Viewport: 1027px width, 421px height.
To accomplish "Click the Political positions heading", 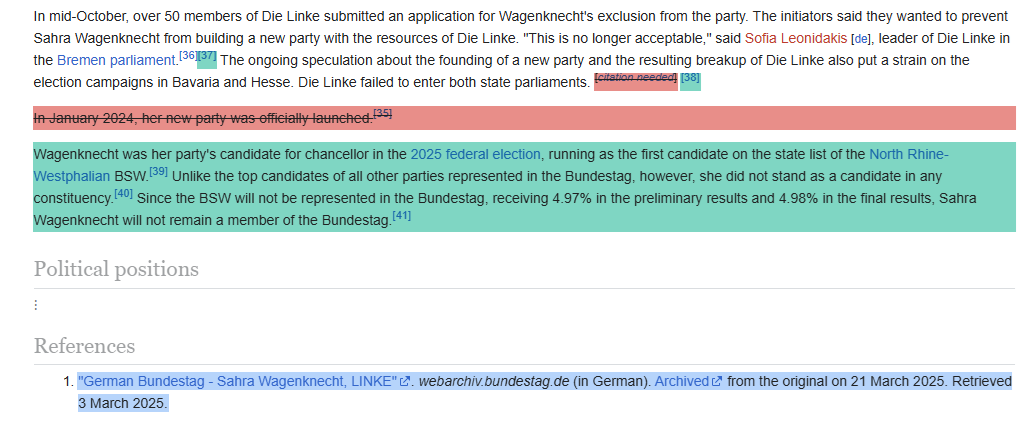I will click(x=116, y=269).
